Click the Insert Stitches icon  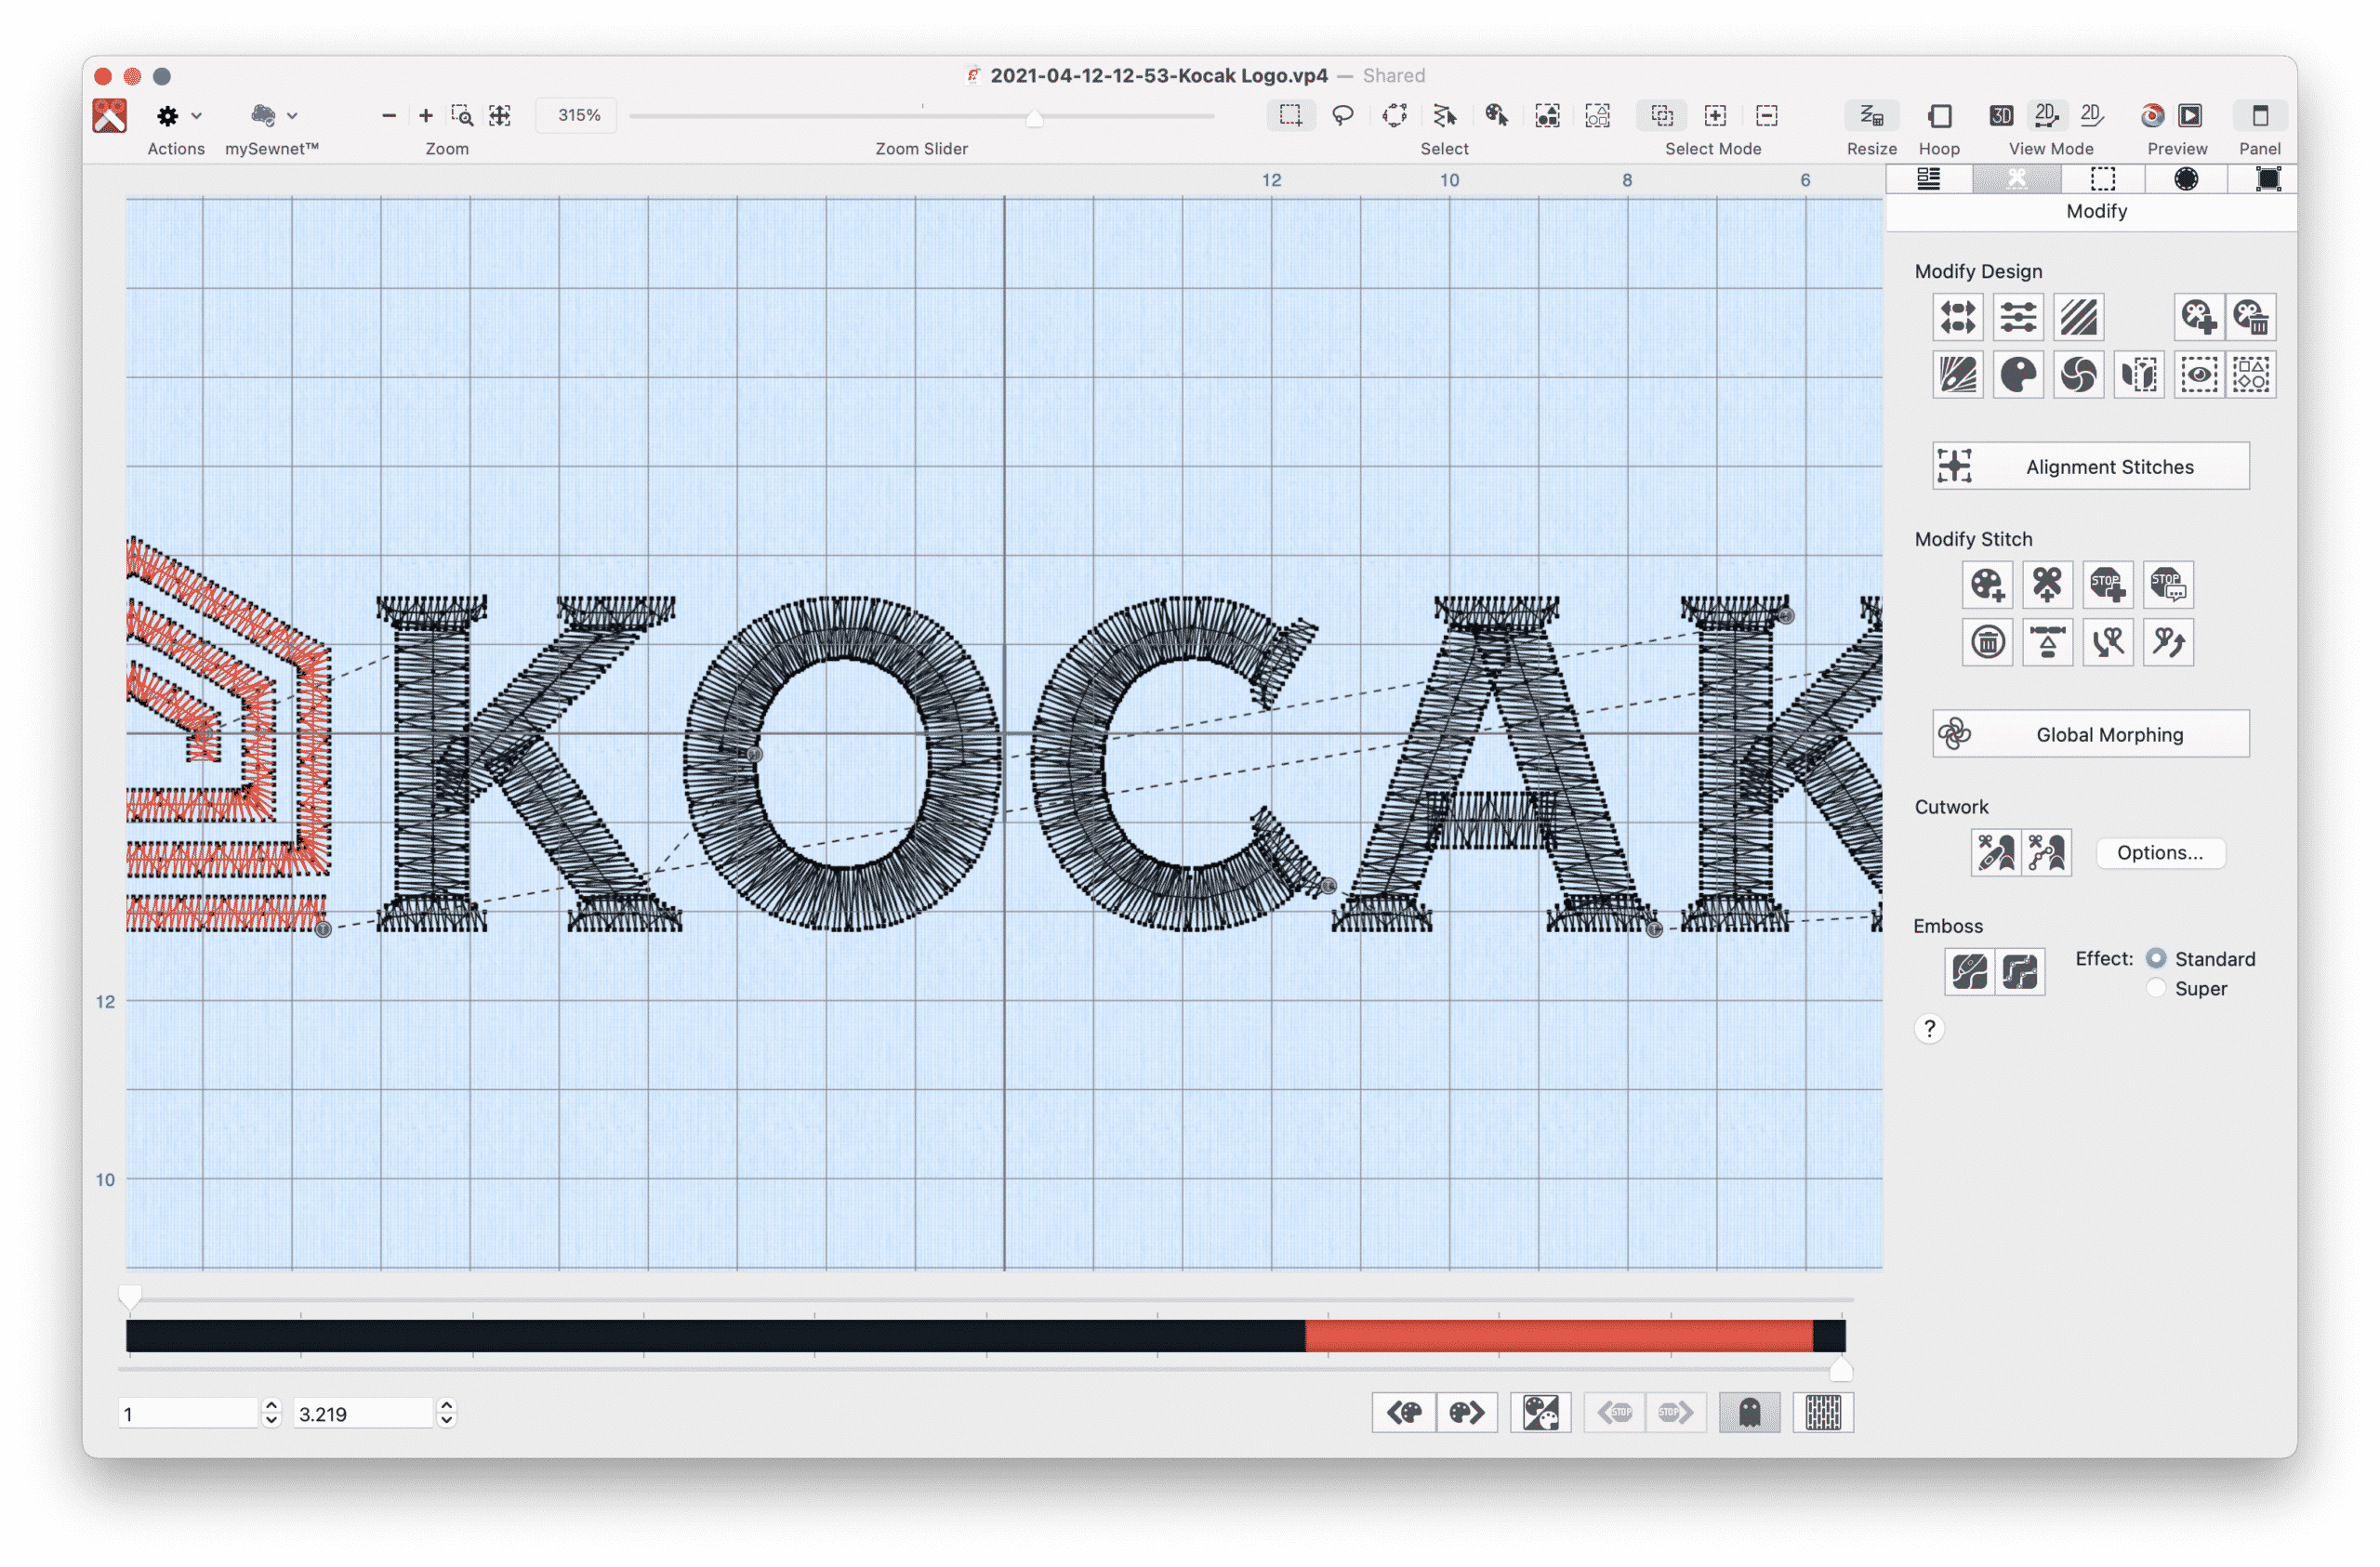click(x=2047, y=642)
